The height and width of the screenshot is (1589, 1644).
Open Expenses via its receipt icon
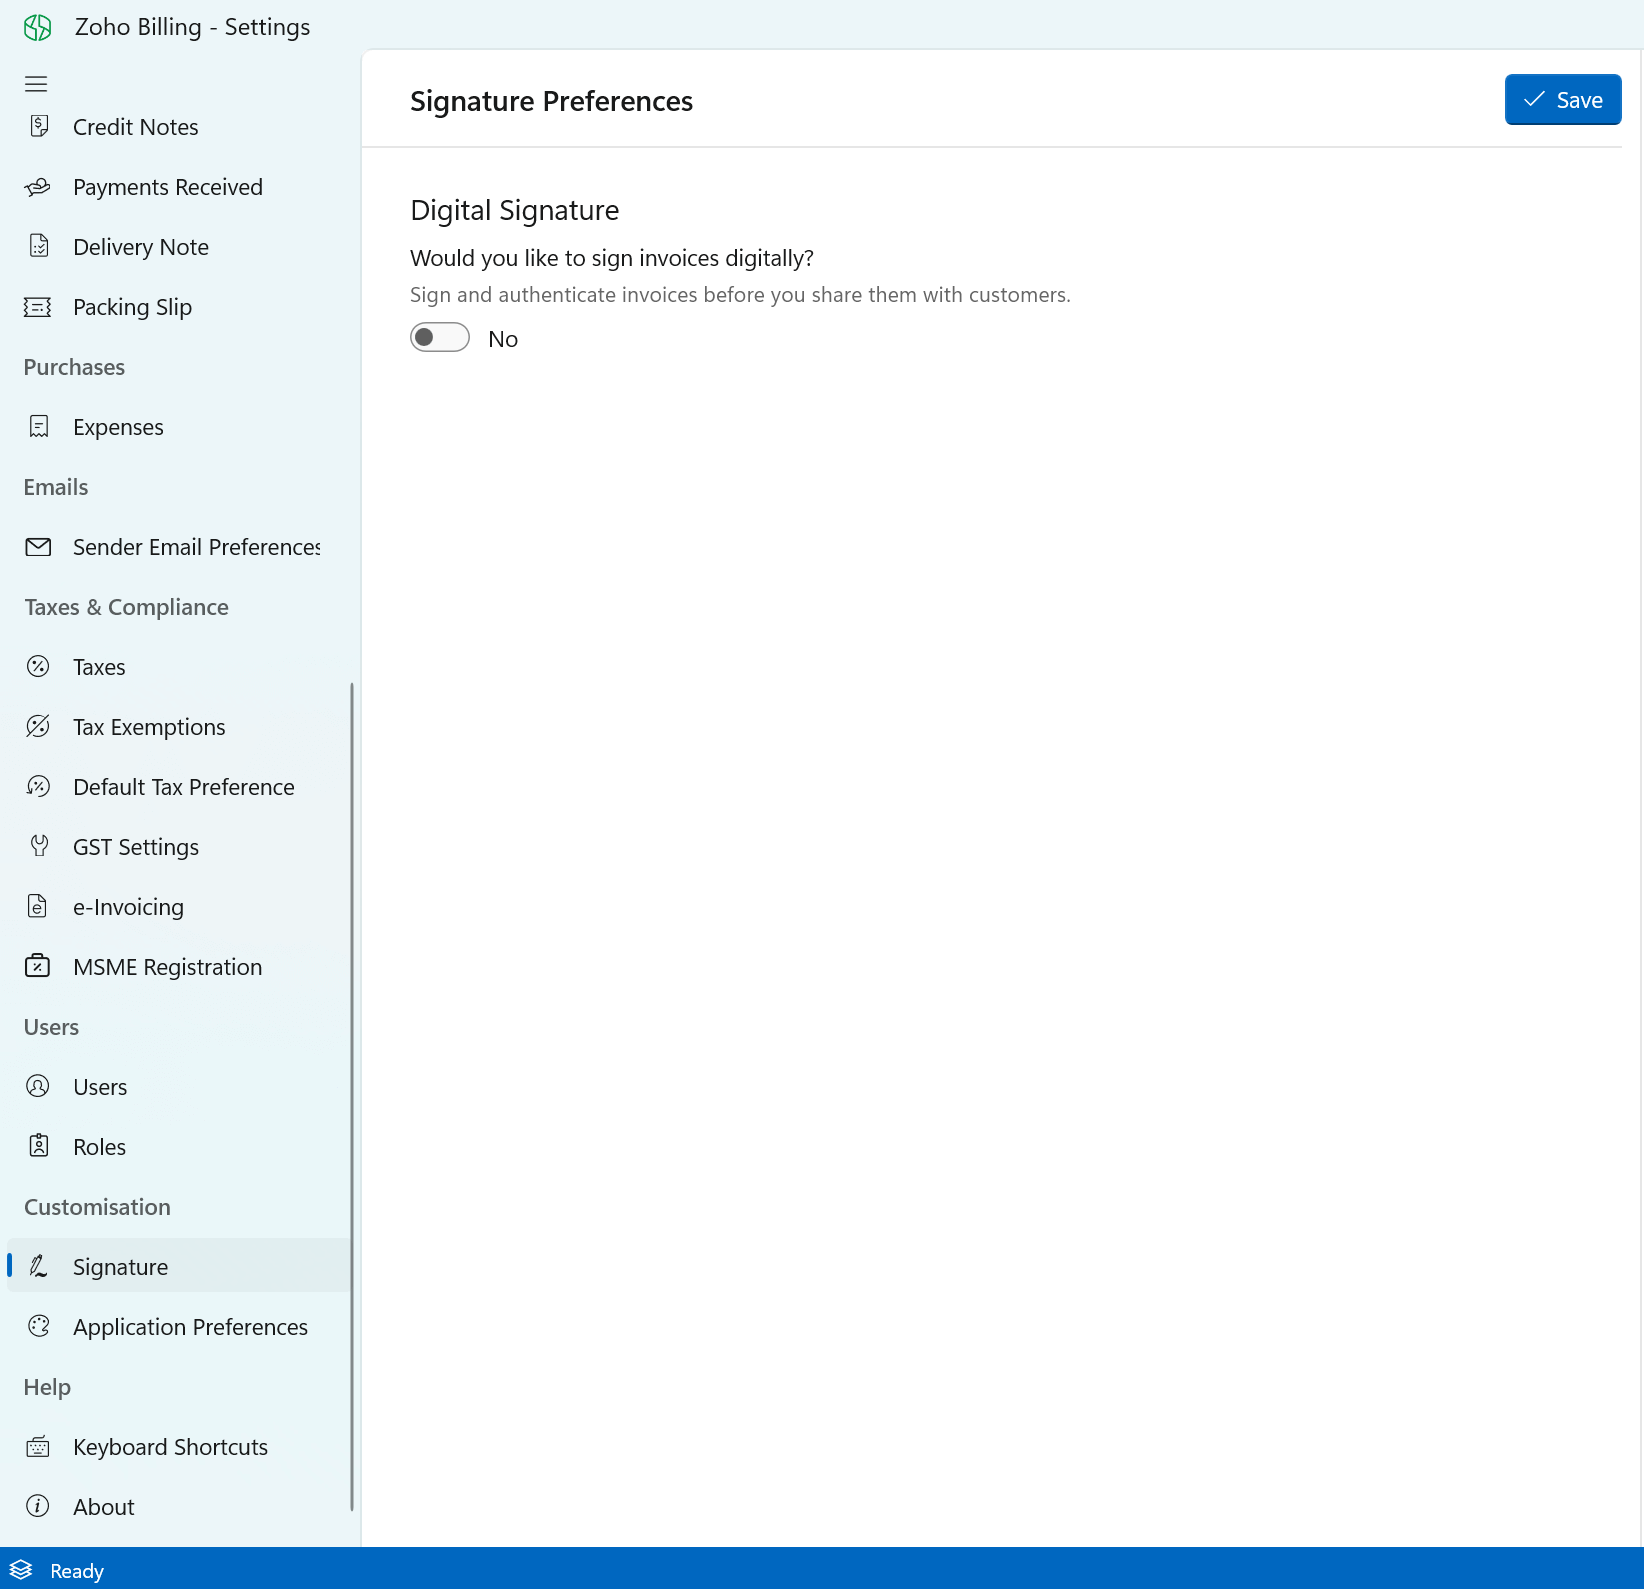(x=39, y=427)
